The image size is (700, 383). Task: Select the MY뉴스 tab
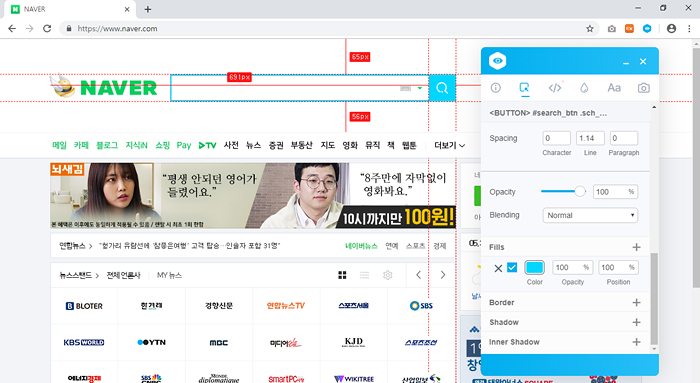[169, 275]
